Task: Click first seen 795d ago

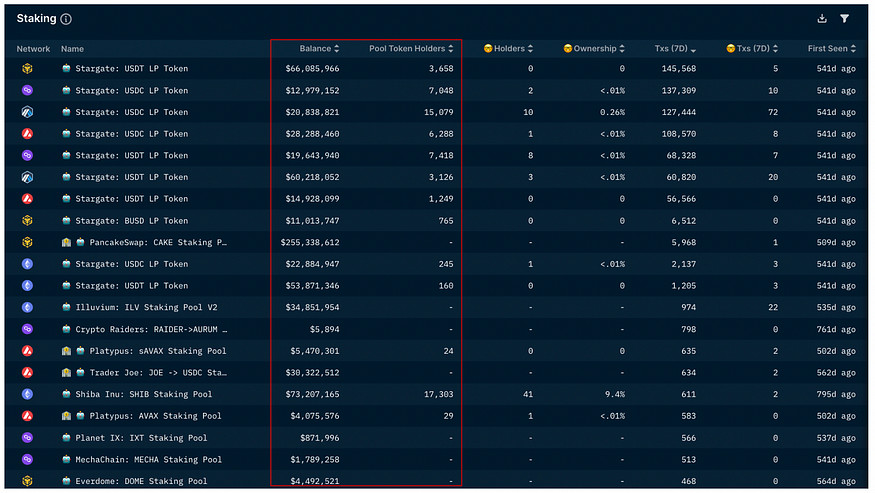Action: click(836, 395)
